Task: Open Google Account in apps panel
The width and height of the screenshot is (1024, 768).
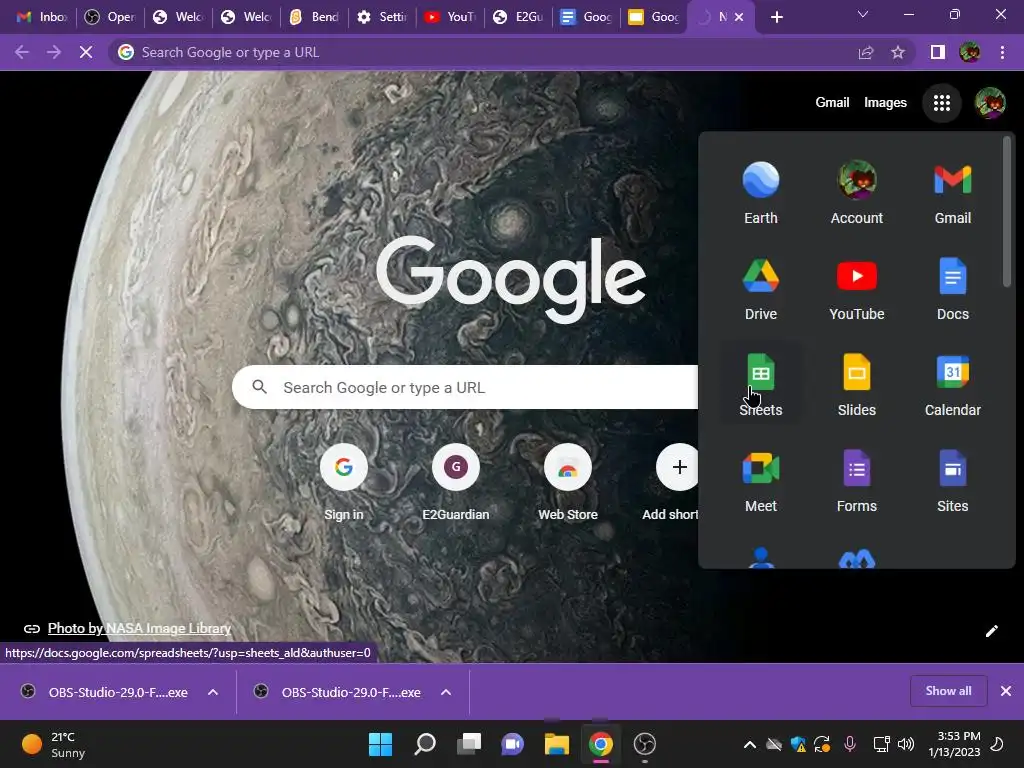Action: [856, 193]
